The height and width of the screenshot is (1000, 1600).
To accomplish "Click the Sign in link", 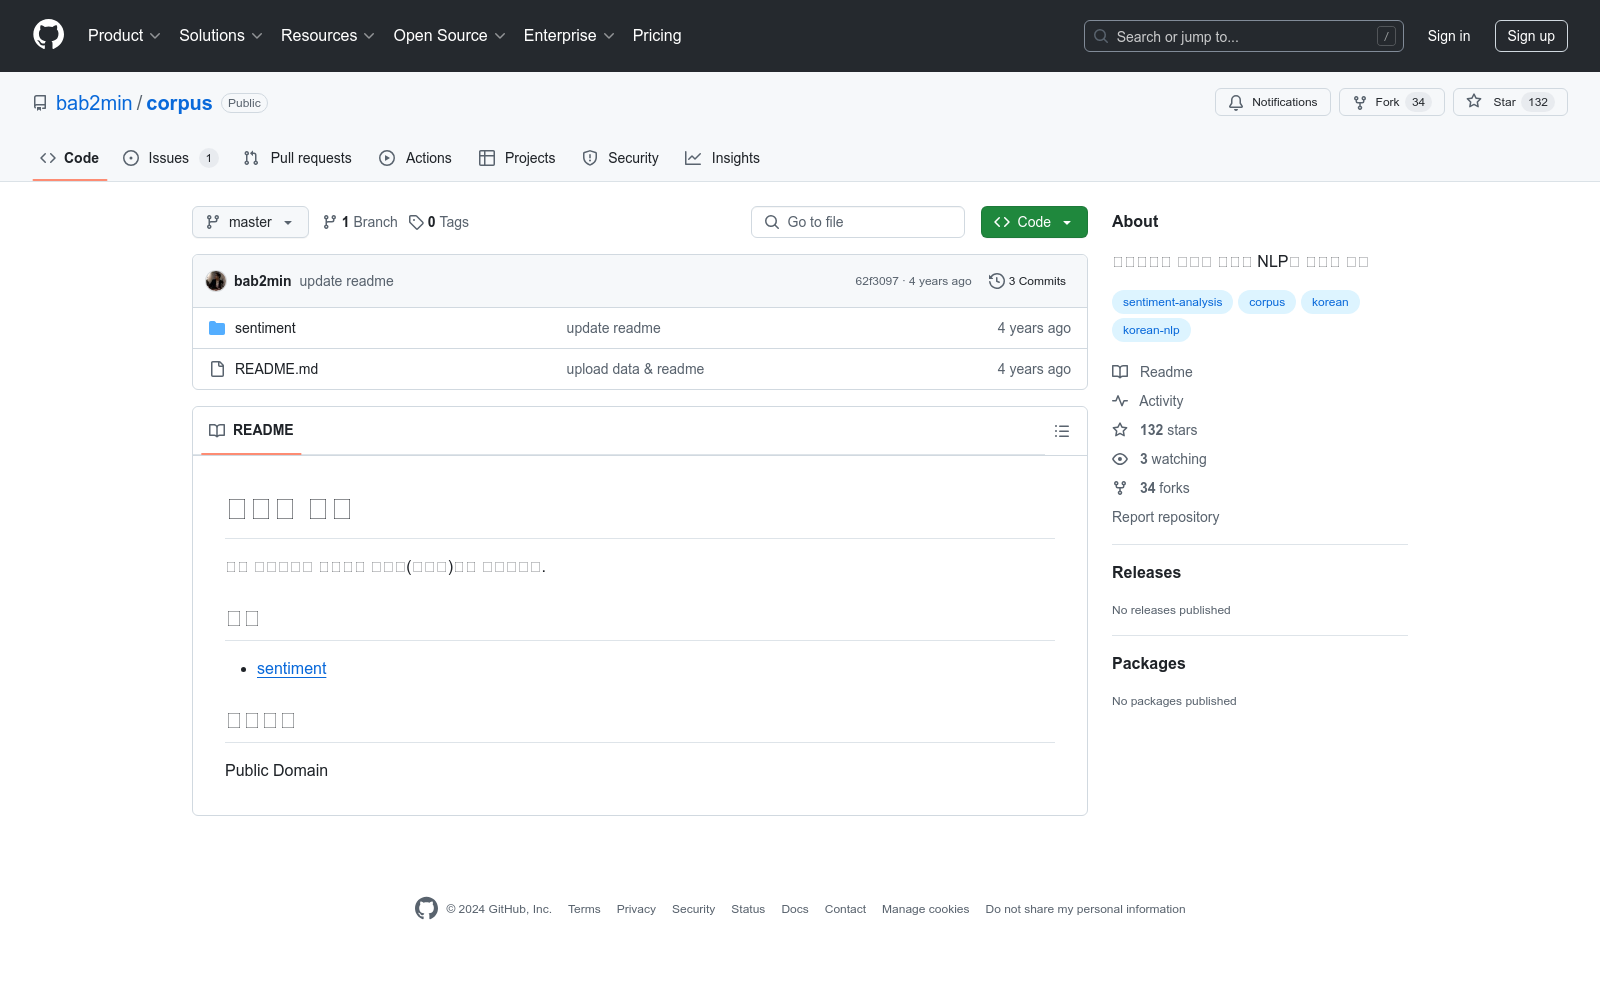I will pyautogui.click(x=1449, y=36).
